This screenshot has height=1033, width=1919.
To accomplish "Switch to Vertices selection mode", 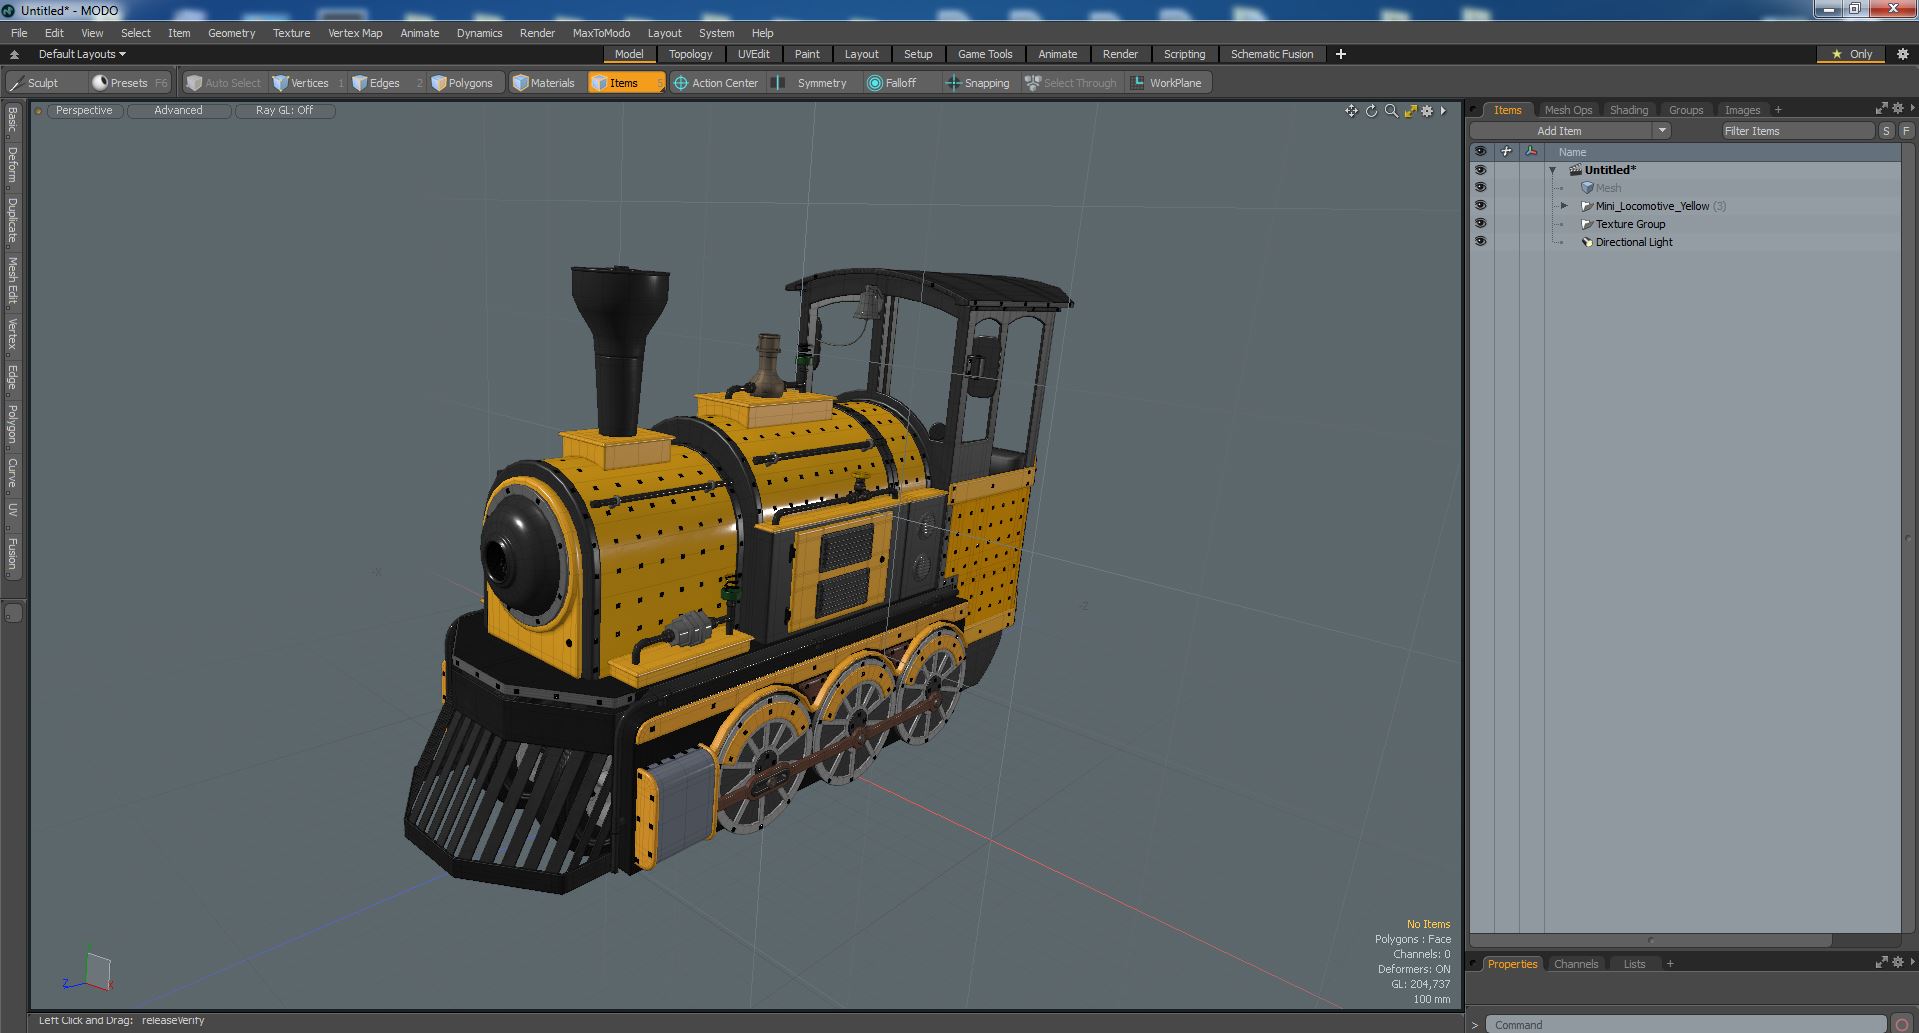I will (308, 83).
